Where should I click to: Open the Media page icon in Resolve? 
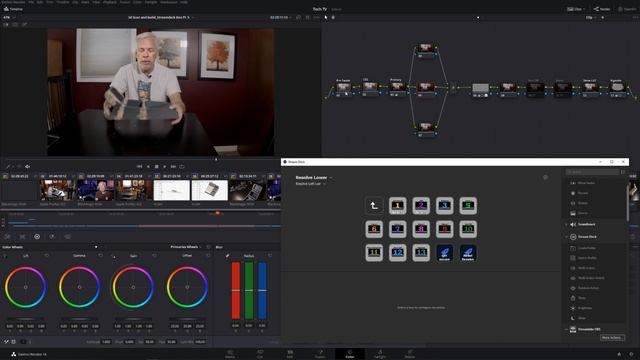pyautogui.click(x=230, y=353)
